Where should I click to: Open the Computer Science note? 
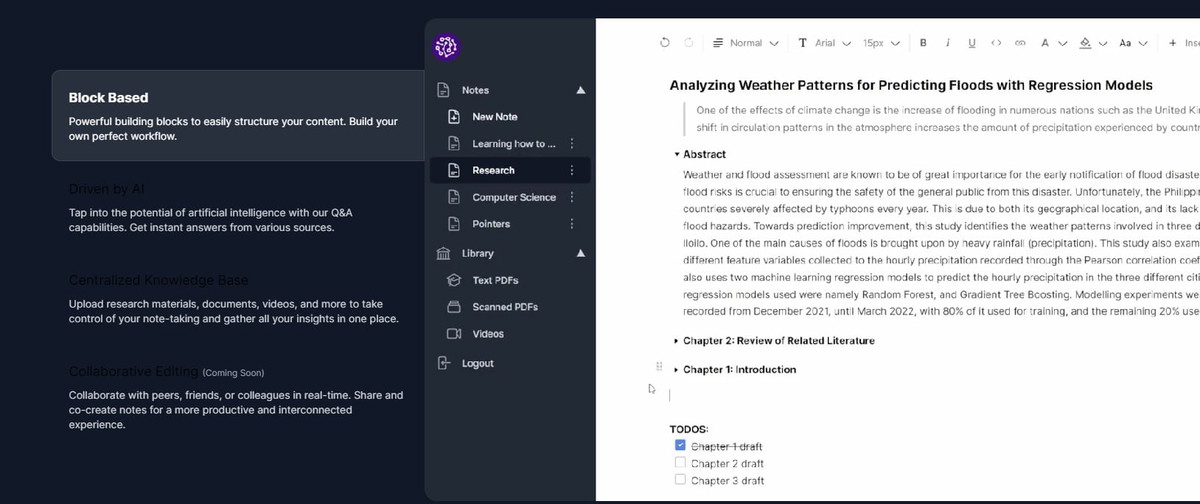tap(513, 197)
